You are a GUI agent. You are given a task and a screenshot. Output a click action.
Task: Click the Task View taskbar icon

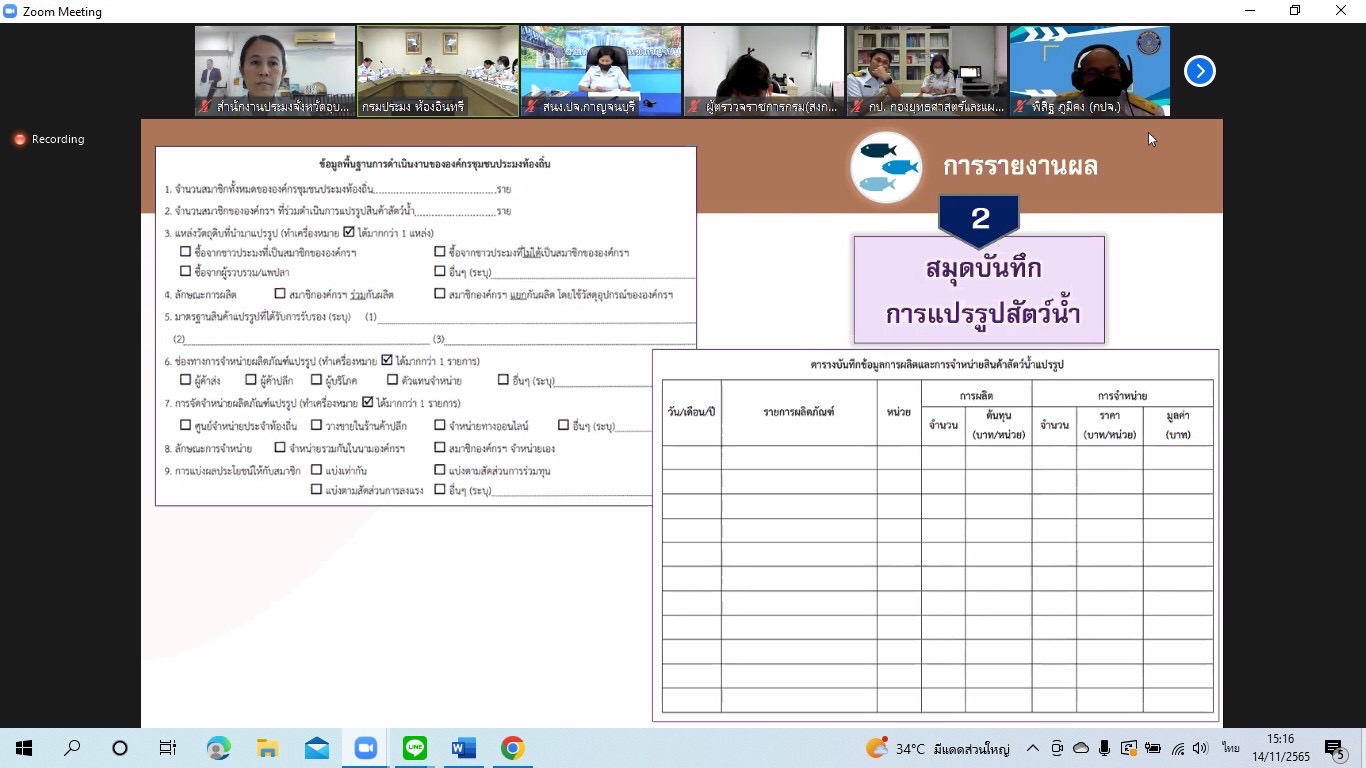tap(168, 748)
